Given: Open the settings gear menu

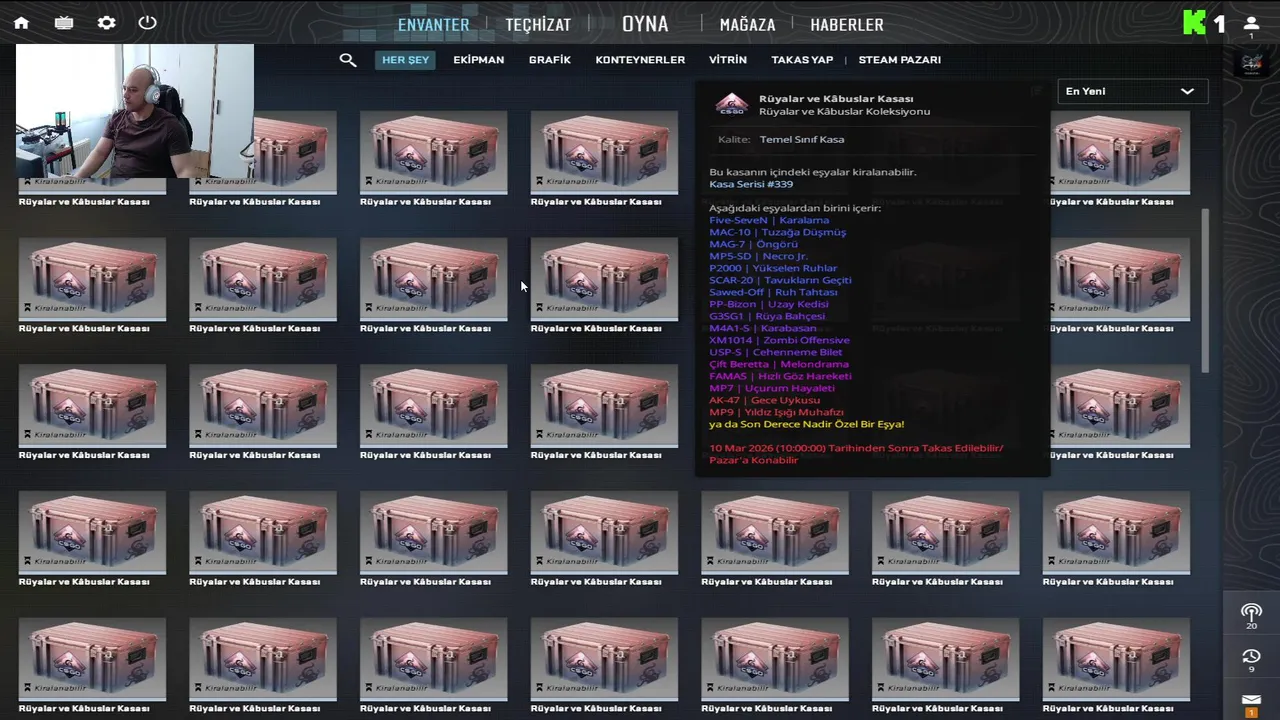Looking at the screenshot, I should click(x=106, y=23).
